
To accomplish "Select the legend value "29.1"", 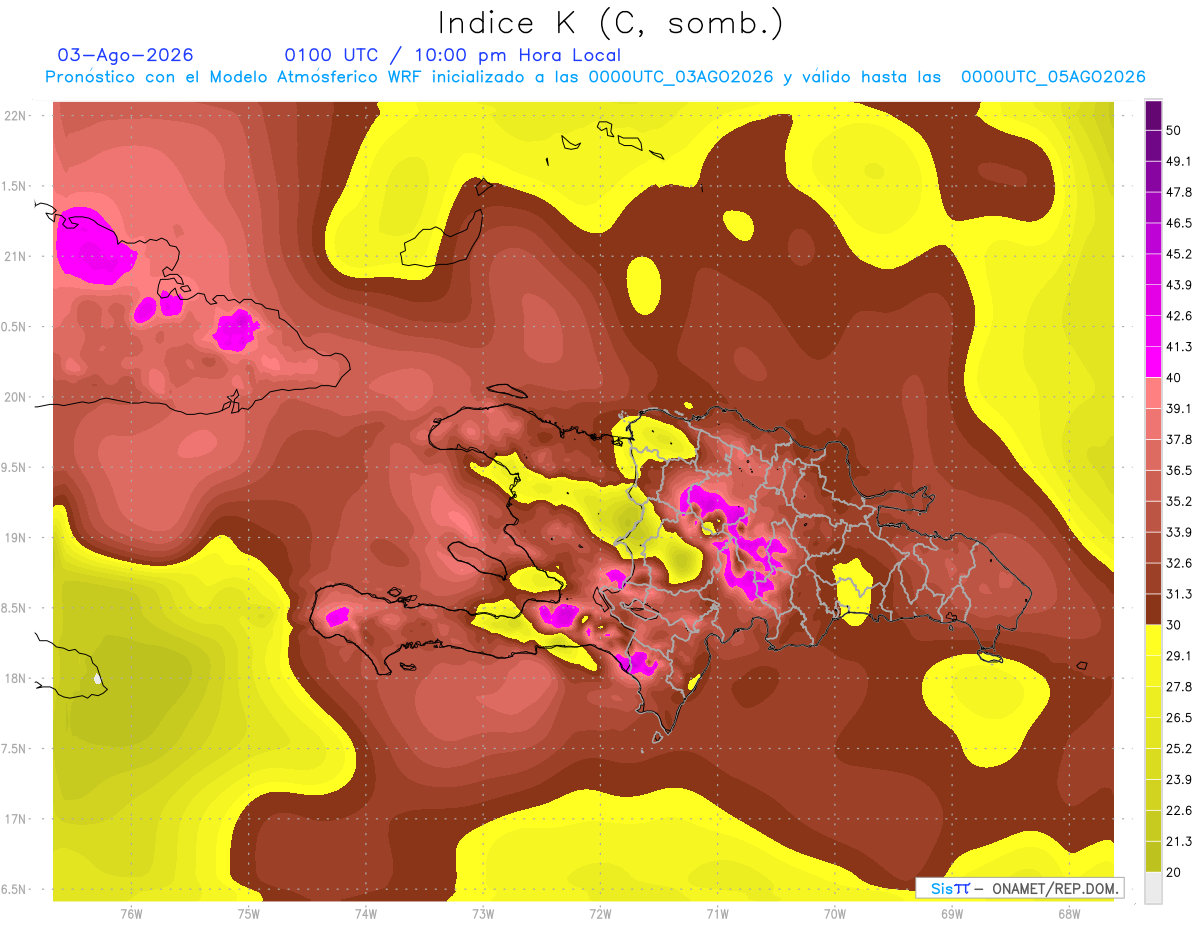I will 1178,655.
